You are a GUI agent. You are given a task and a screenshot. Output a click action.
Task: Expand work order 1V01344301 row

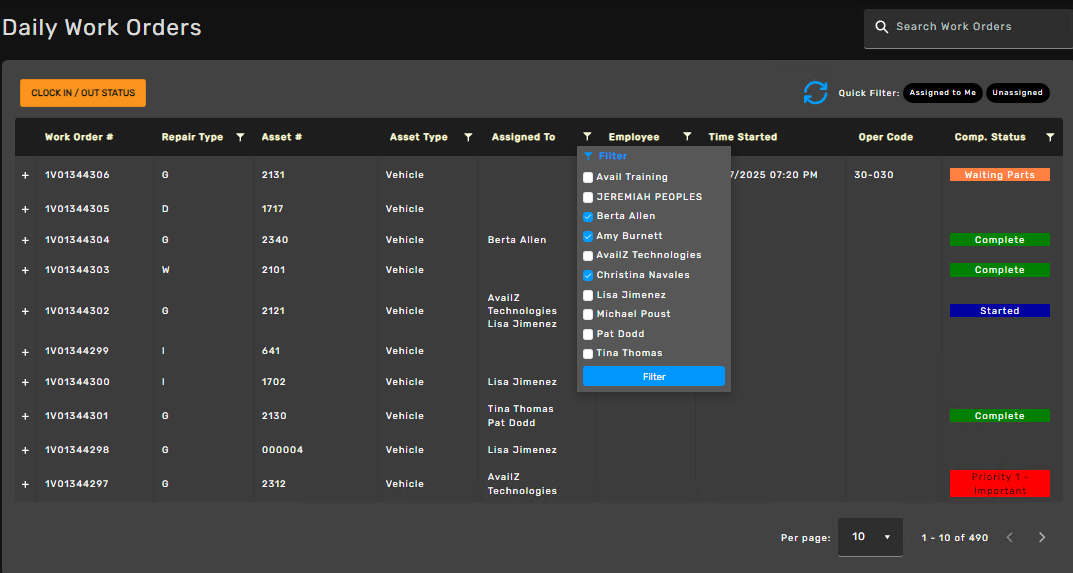click(25, 416)
